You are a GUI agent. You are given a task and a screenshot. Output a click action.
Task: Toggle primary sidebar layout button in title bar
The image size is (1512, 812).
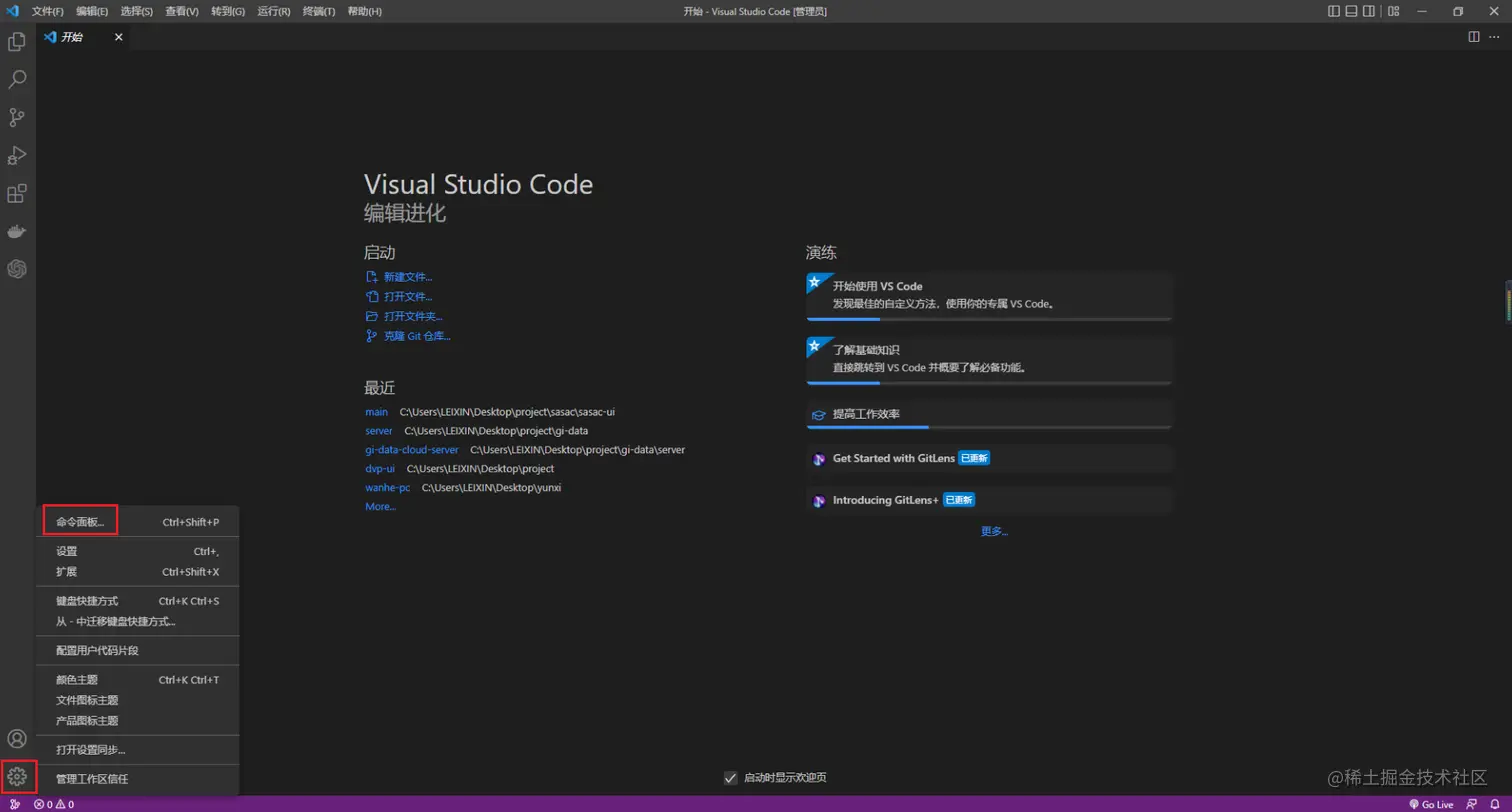pyautogui.click(x=1334, y=11)
